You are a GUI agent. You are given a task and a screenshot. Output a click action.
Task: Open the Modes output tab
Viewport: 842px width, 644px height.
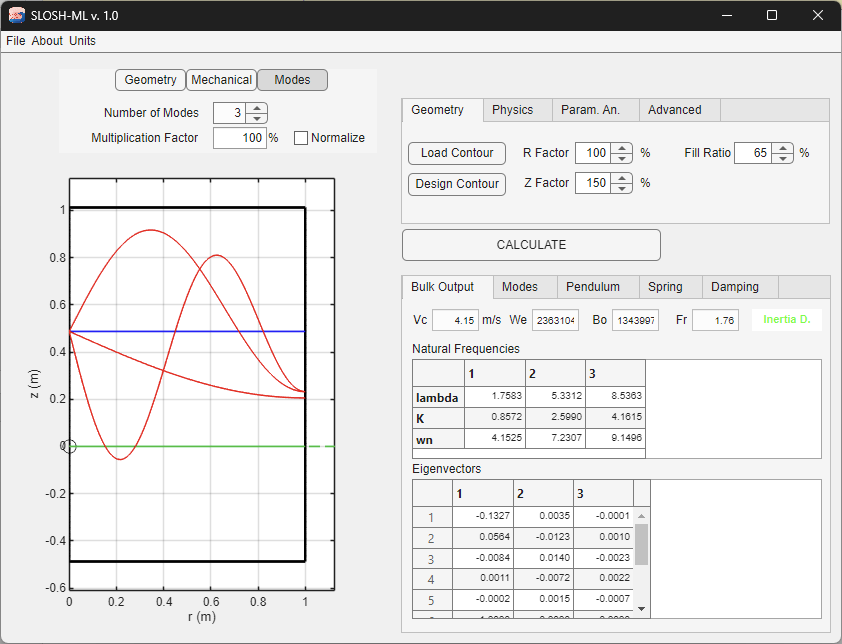pyautogui.click(x=524, y=286)
